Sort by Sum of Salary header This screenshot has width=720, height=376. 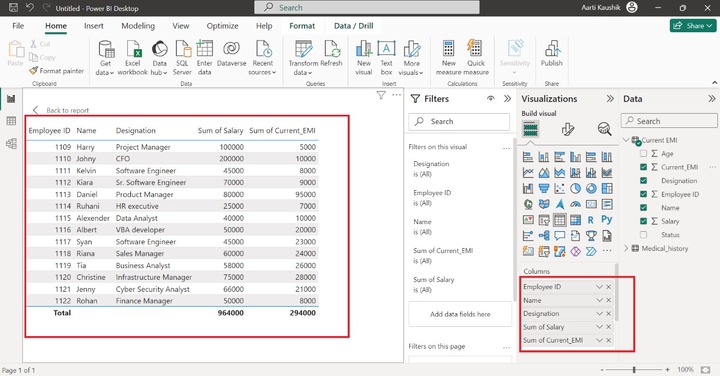click(220, 130)
